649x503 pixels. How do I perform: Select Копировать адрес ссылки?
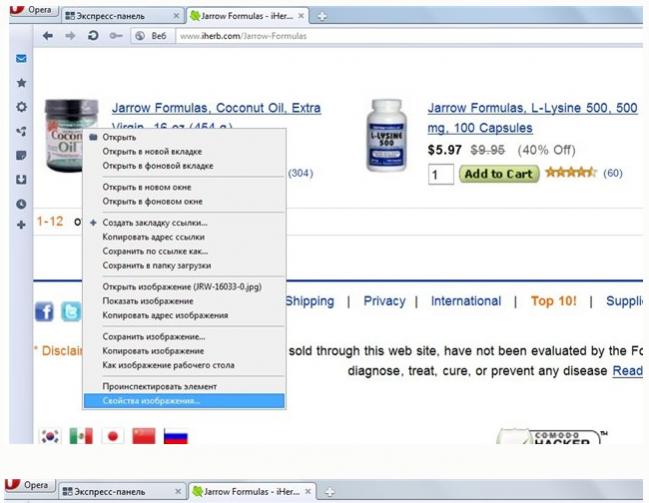(184, 237)
